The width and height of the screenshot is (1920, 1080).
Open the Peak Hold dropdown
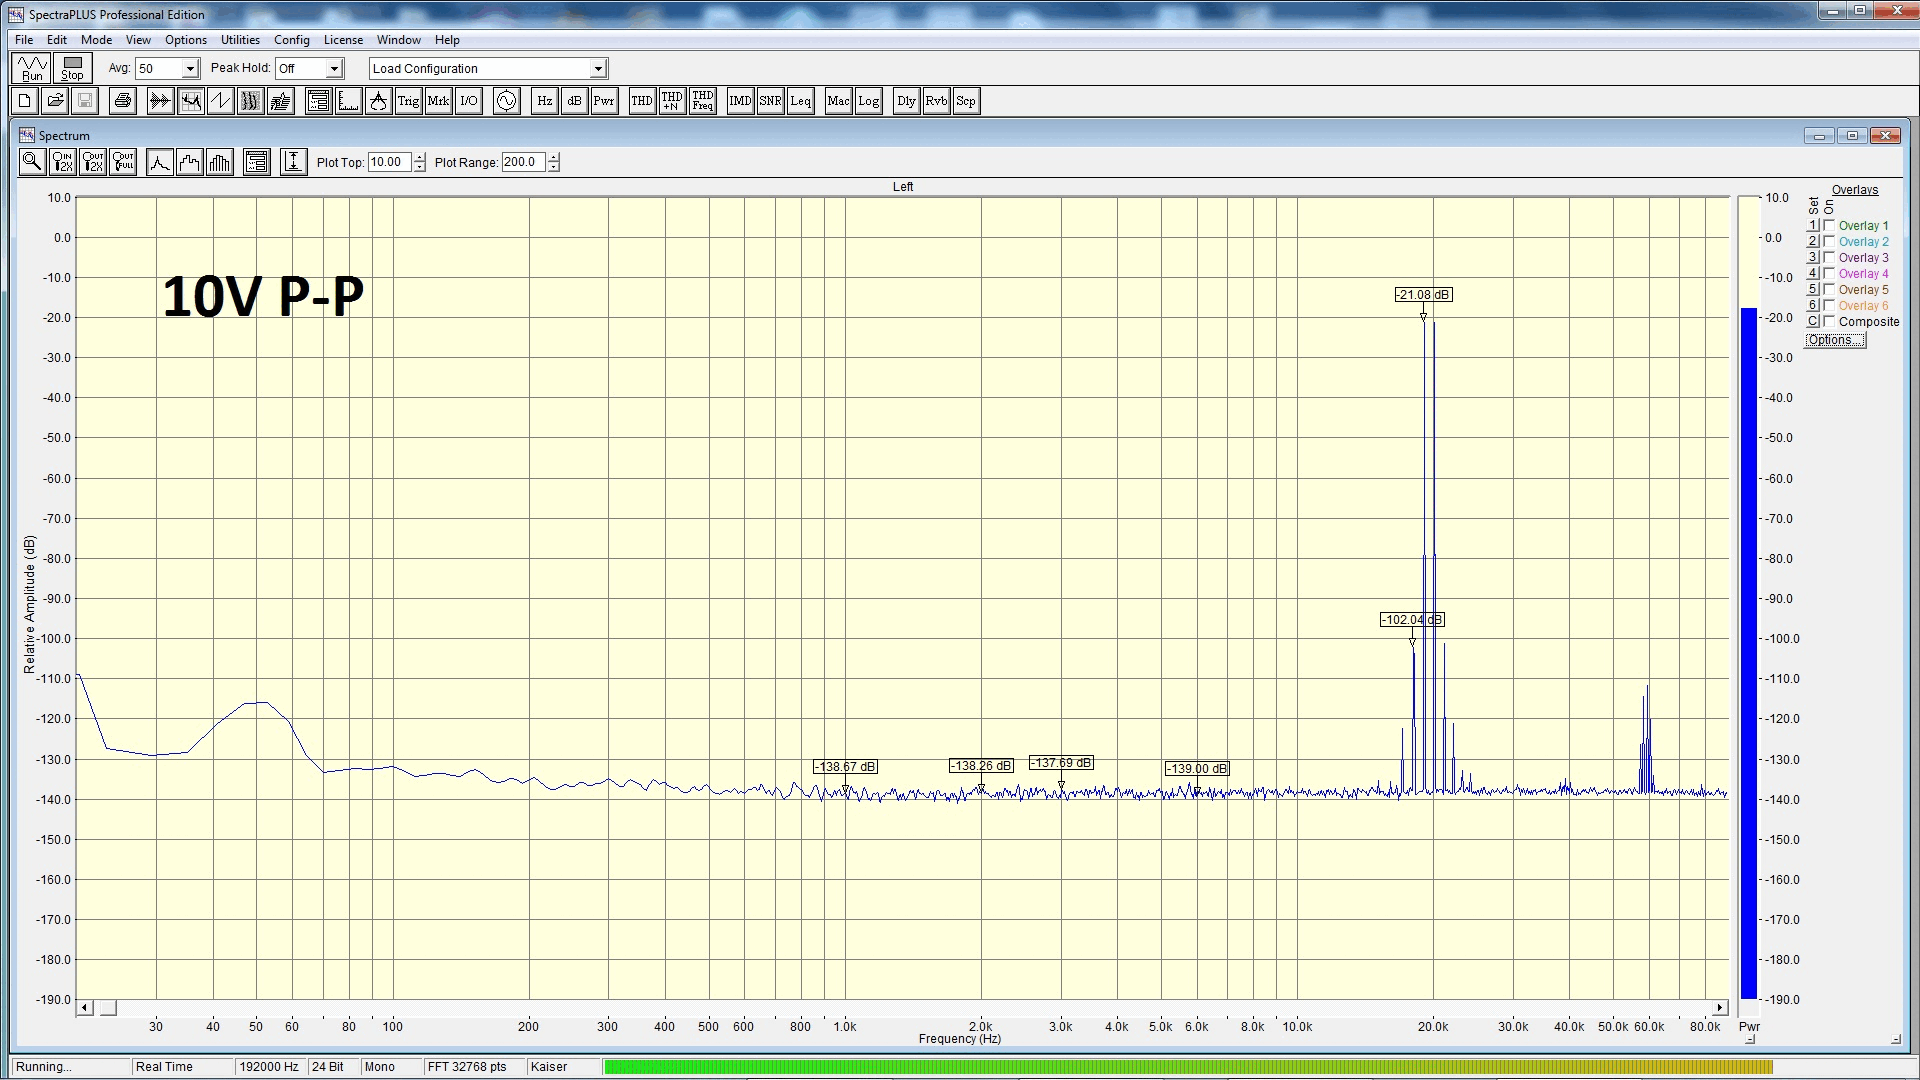(x=334, y=69)
